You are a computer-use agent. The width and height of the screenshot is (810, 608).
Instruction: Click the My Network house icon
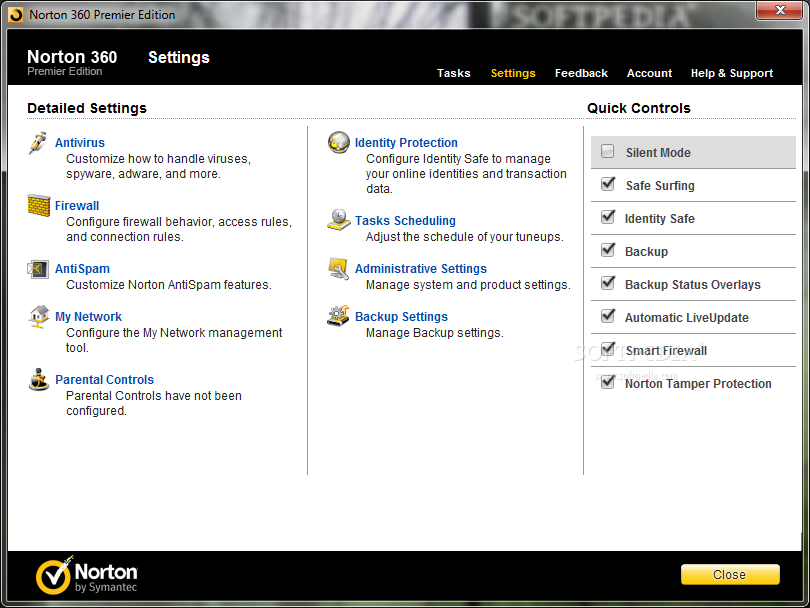(x=39, y=317)
